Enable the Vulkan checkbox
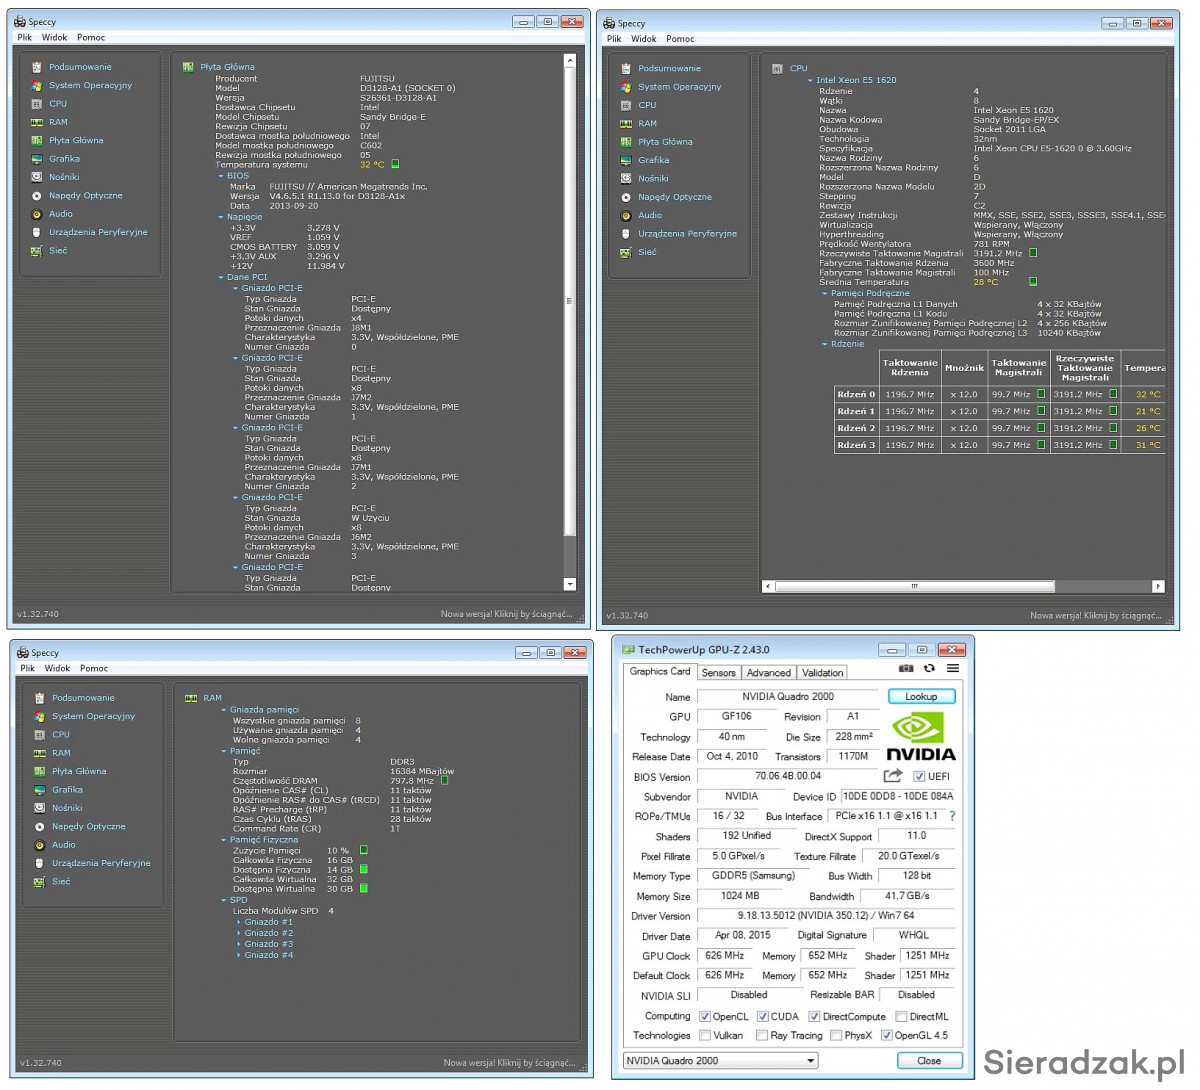 (705, 1035)
